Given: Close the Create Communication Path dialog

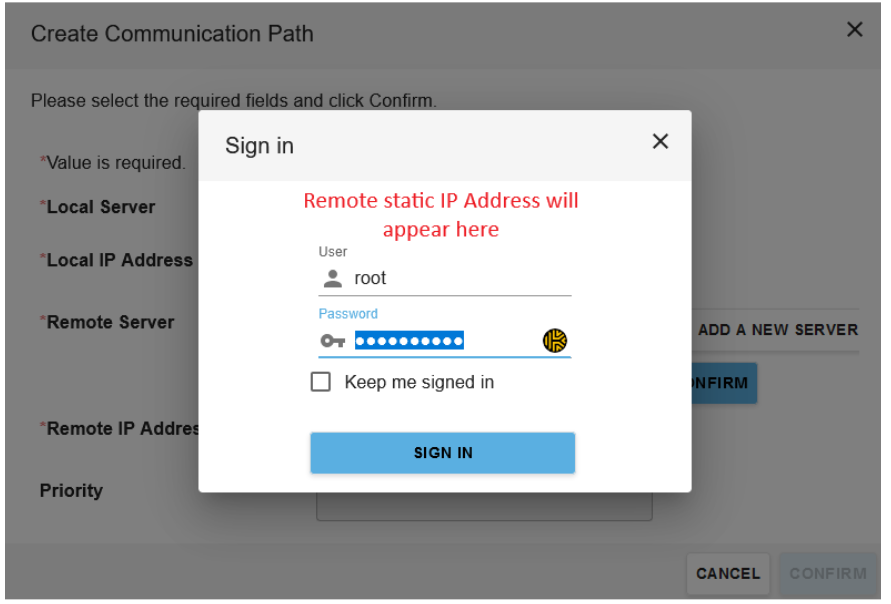Looking at the screenshot, I should (854, 30).
